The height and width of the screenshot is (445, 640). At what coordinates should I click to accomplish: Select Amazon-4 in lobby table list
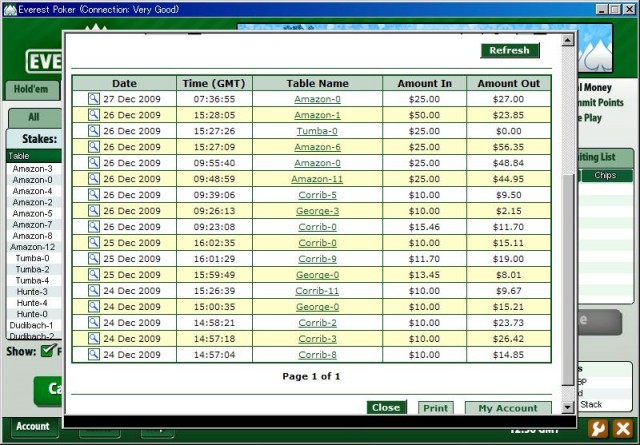pos(33,191)
